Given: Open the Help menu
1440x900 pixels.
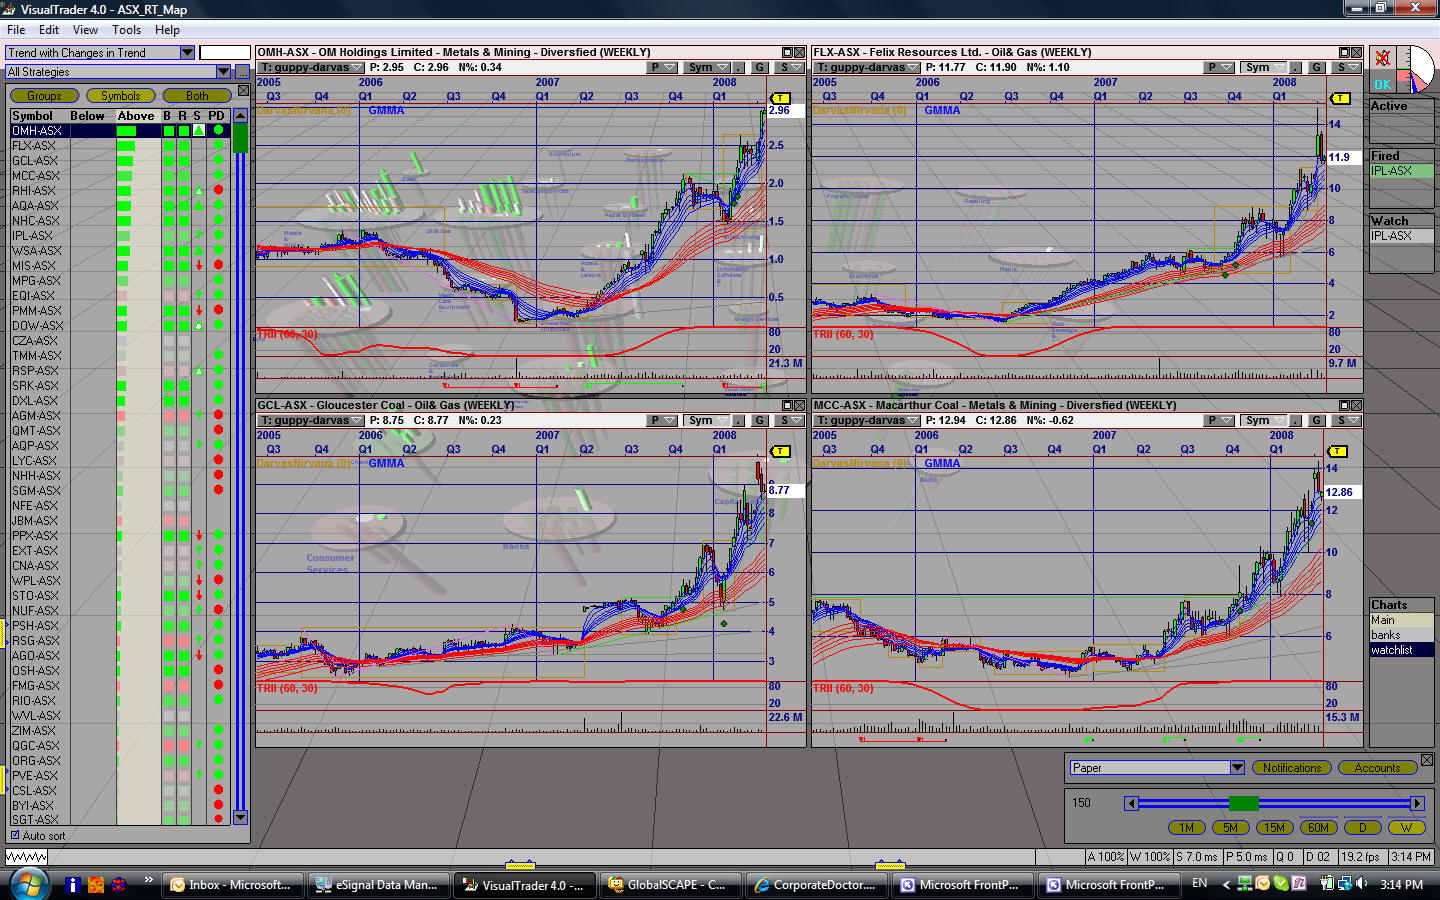Looking at the screenshot, I should (x=167, y=30).
